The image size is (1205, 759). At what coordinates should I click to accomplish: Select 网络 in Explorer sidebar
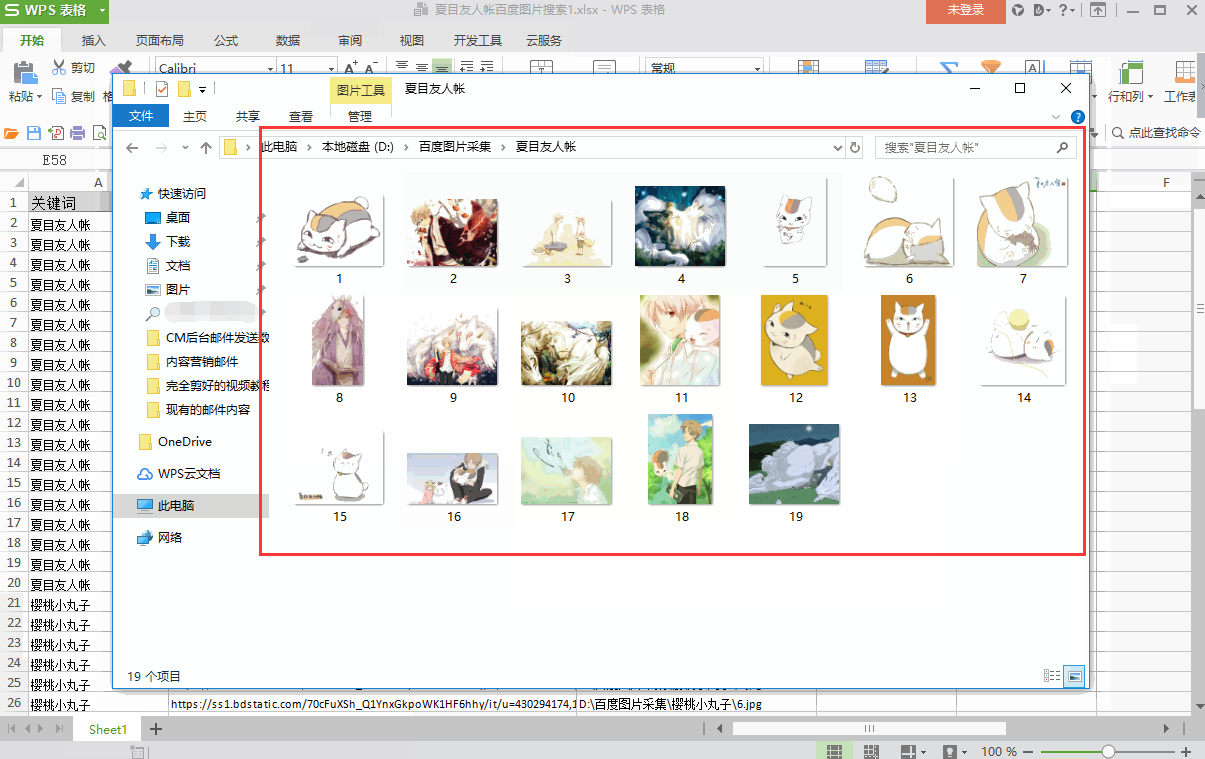coord(170,537)
